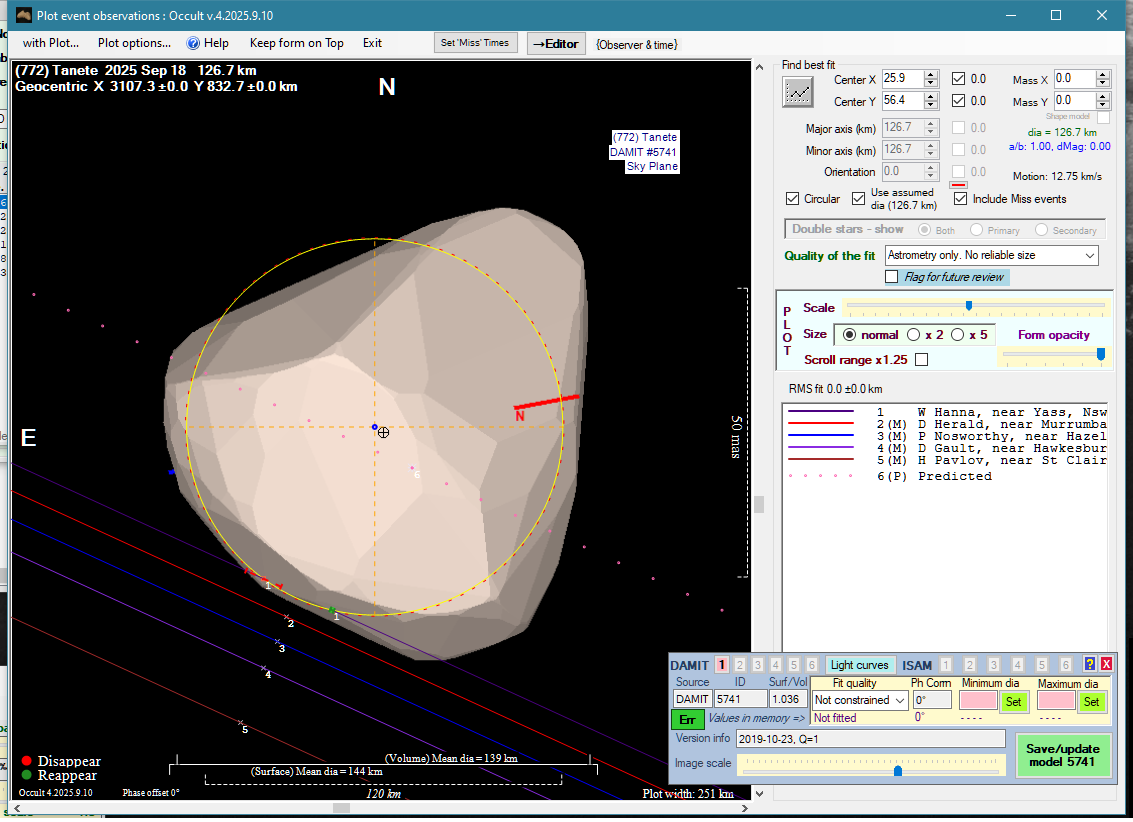Click the Form opacity slider

[x=1054, y=354]
